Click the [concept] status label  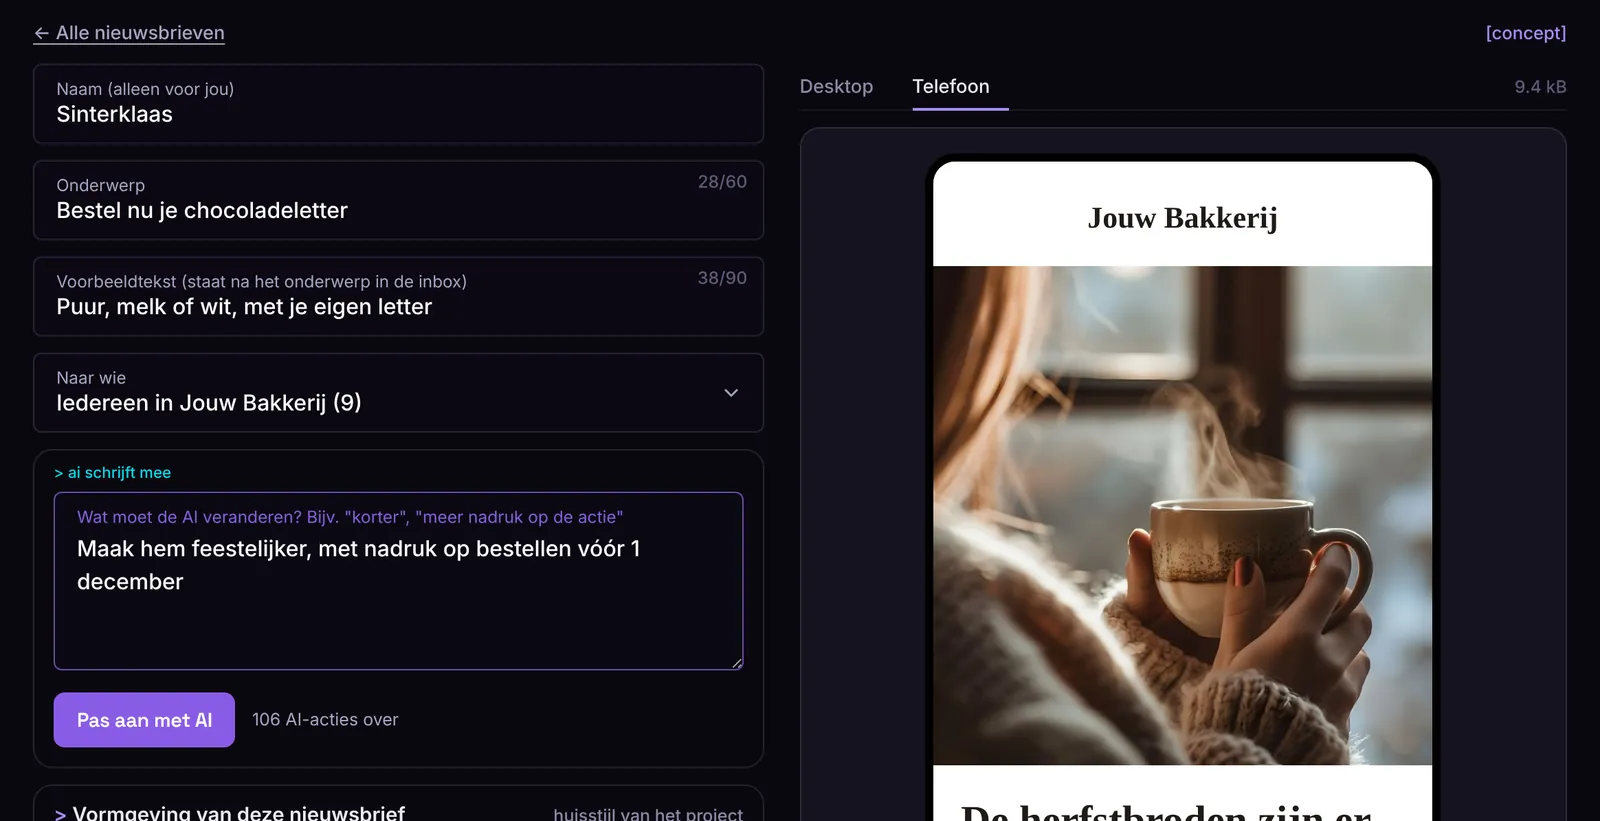[1526, 33]
